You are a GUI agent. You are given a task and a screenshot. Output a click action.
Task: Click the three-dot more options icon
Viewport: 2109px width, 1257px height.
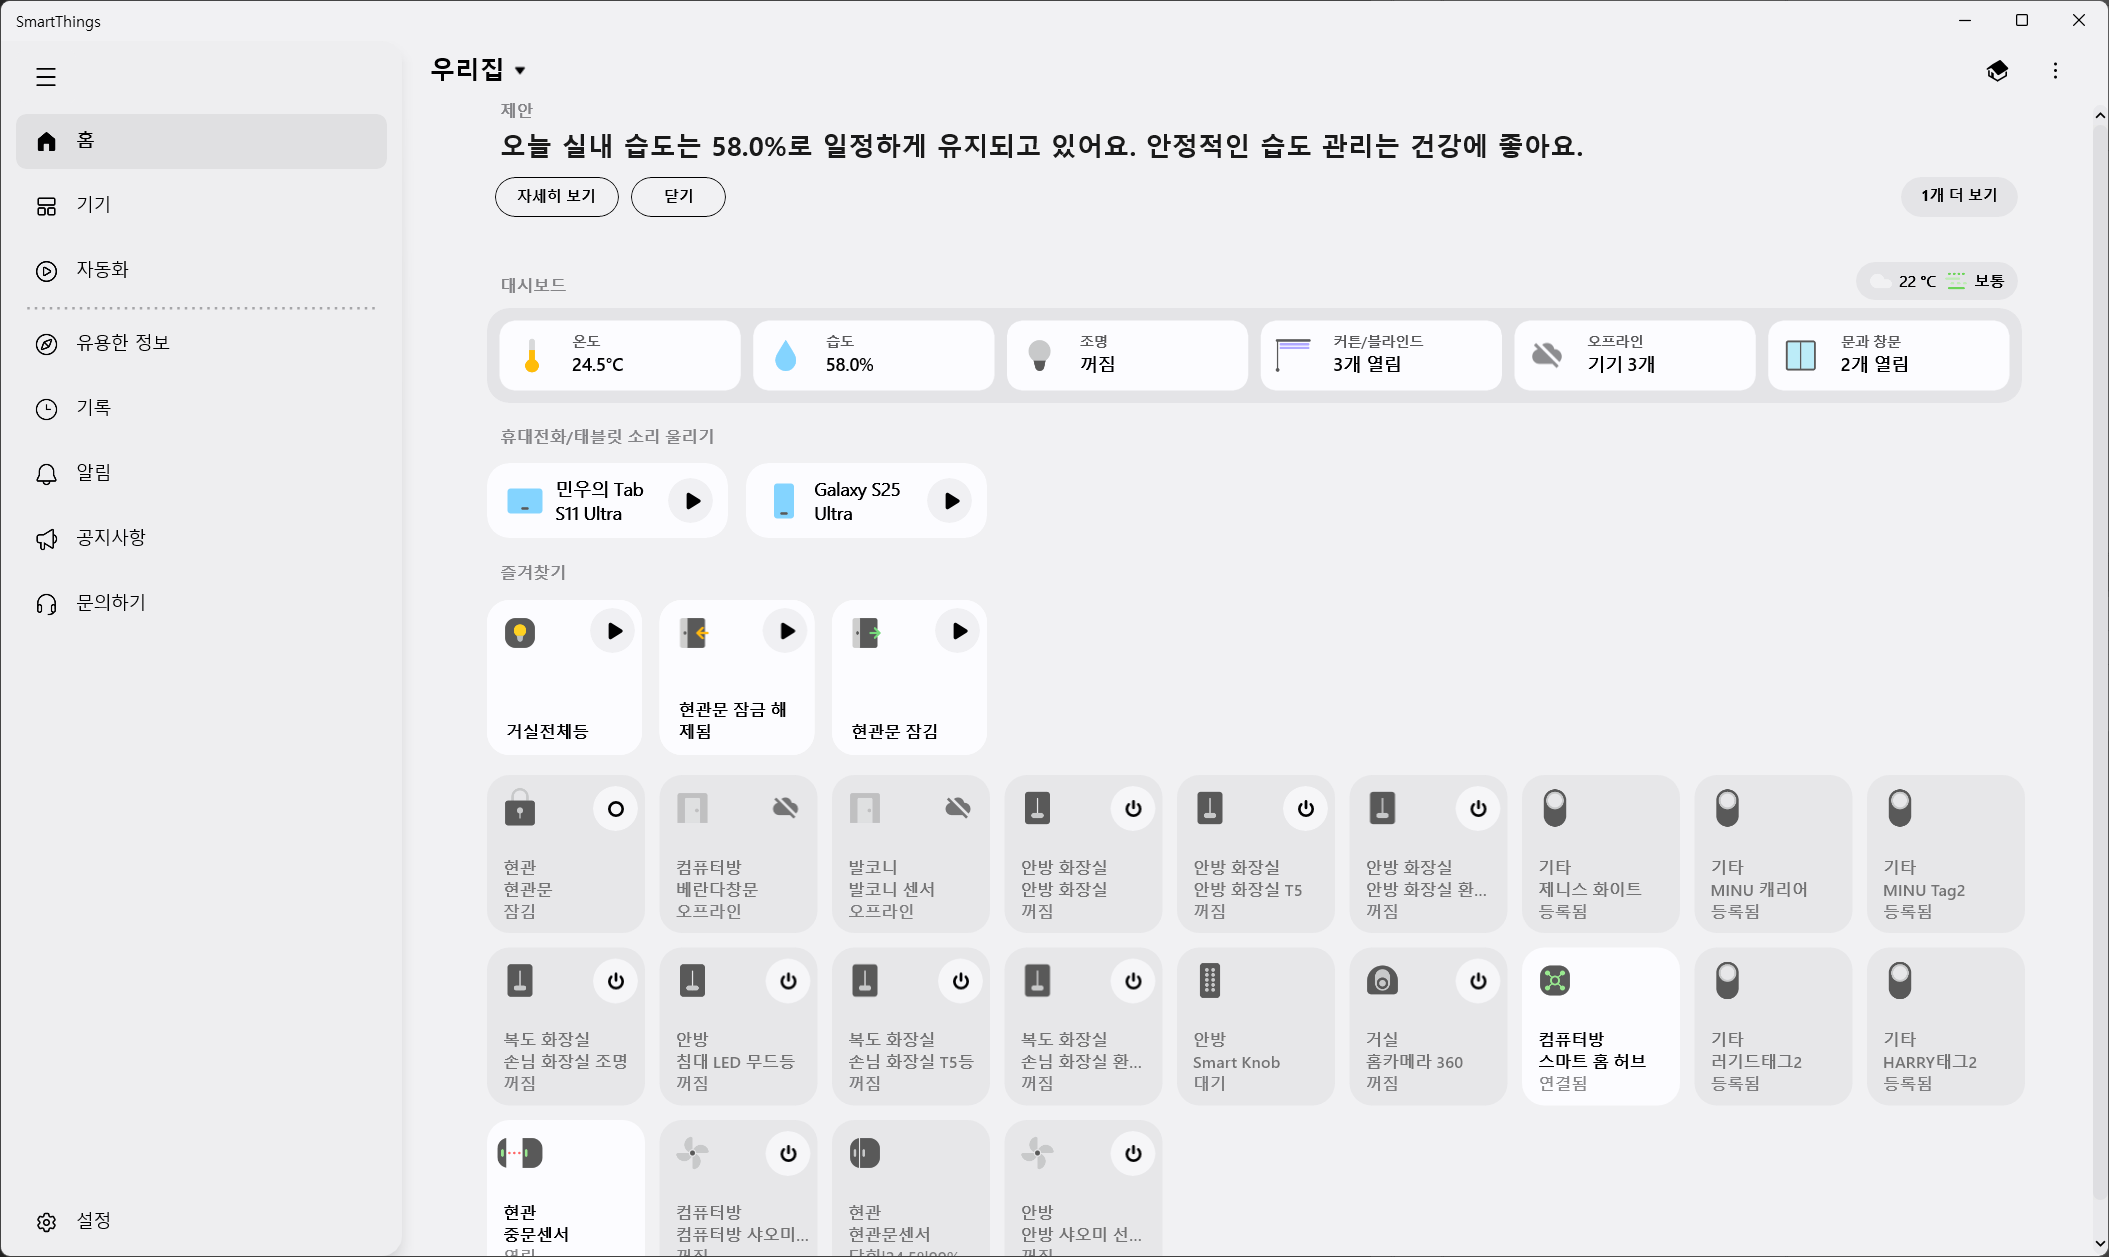[x=2055, y=71]
